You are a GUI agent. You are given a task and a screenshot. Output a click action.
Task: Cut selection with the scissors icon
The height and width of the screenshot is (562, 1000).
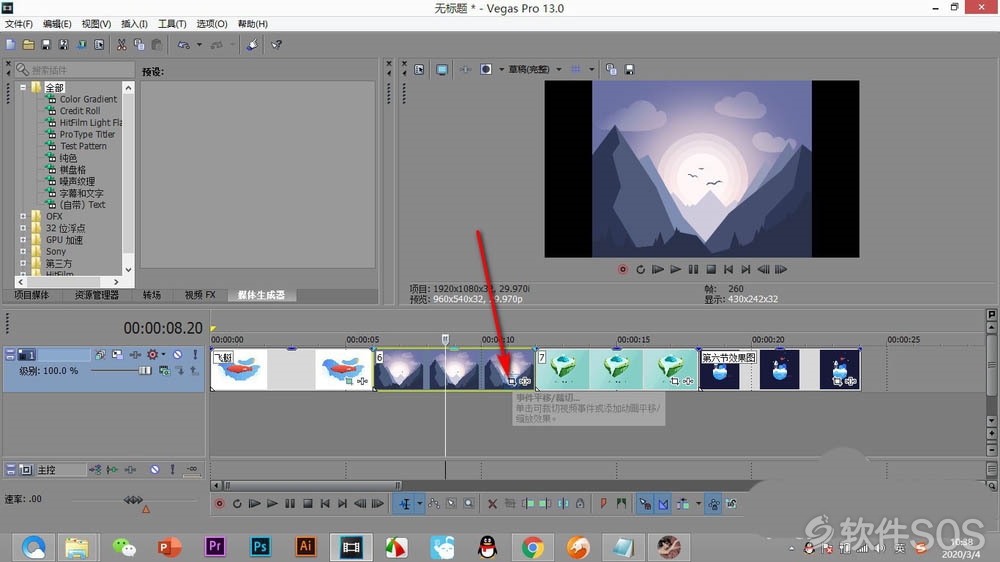click(121, 45)
